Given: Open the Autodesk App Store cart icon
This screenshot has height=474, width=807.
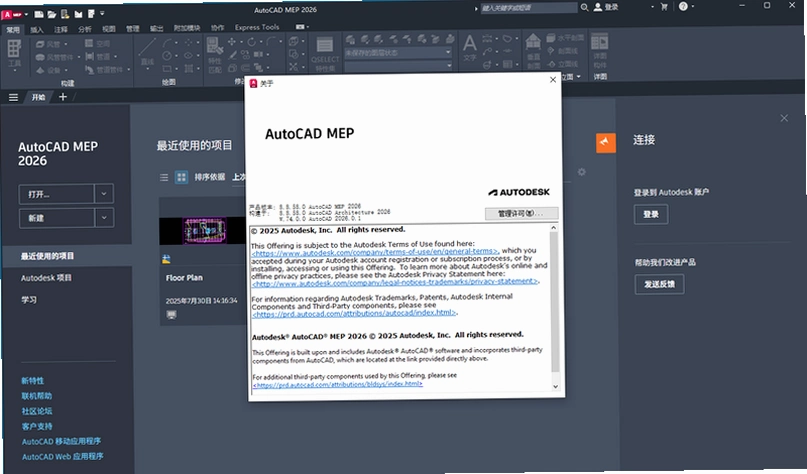Looking at the screenshot, I should [664, 7].
